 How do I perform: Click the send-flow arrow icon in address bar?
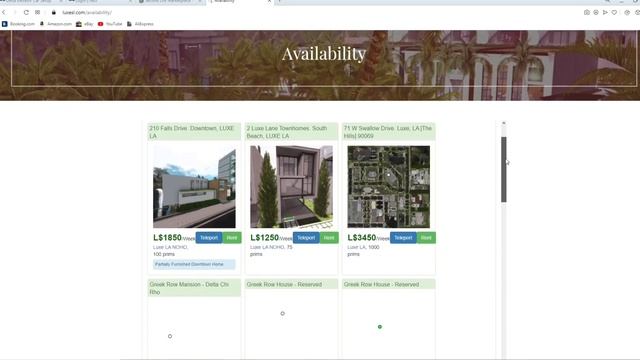click(x=605, y=13)
